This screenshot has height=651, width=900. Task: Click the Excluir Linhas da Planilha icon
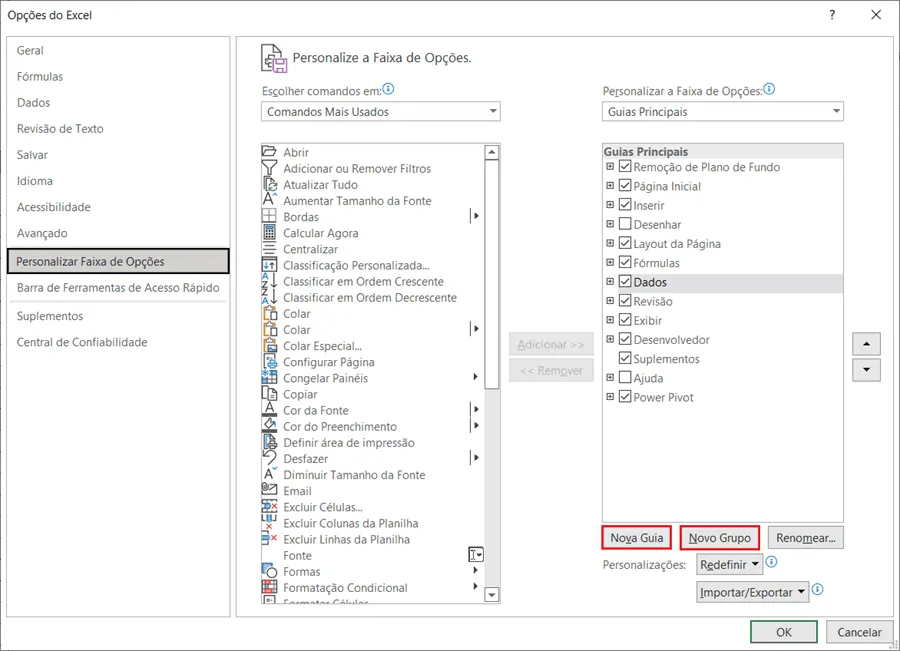click(269, 538)
